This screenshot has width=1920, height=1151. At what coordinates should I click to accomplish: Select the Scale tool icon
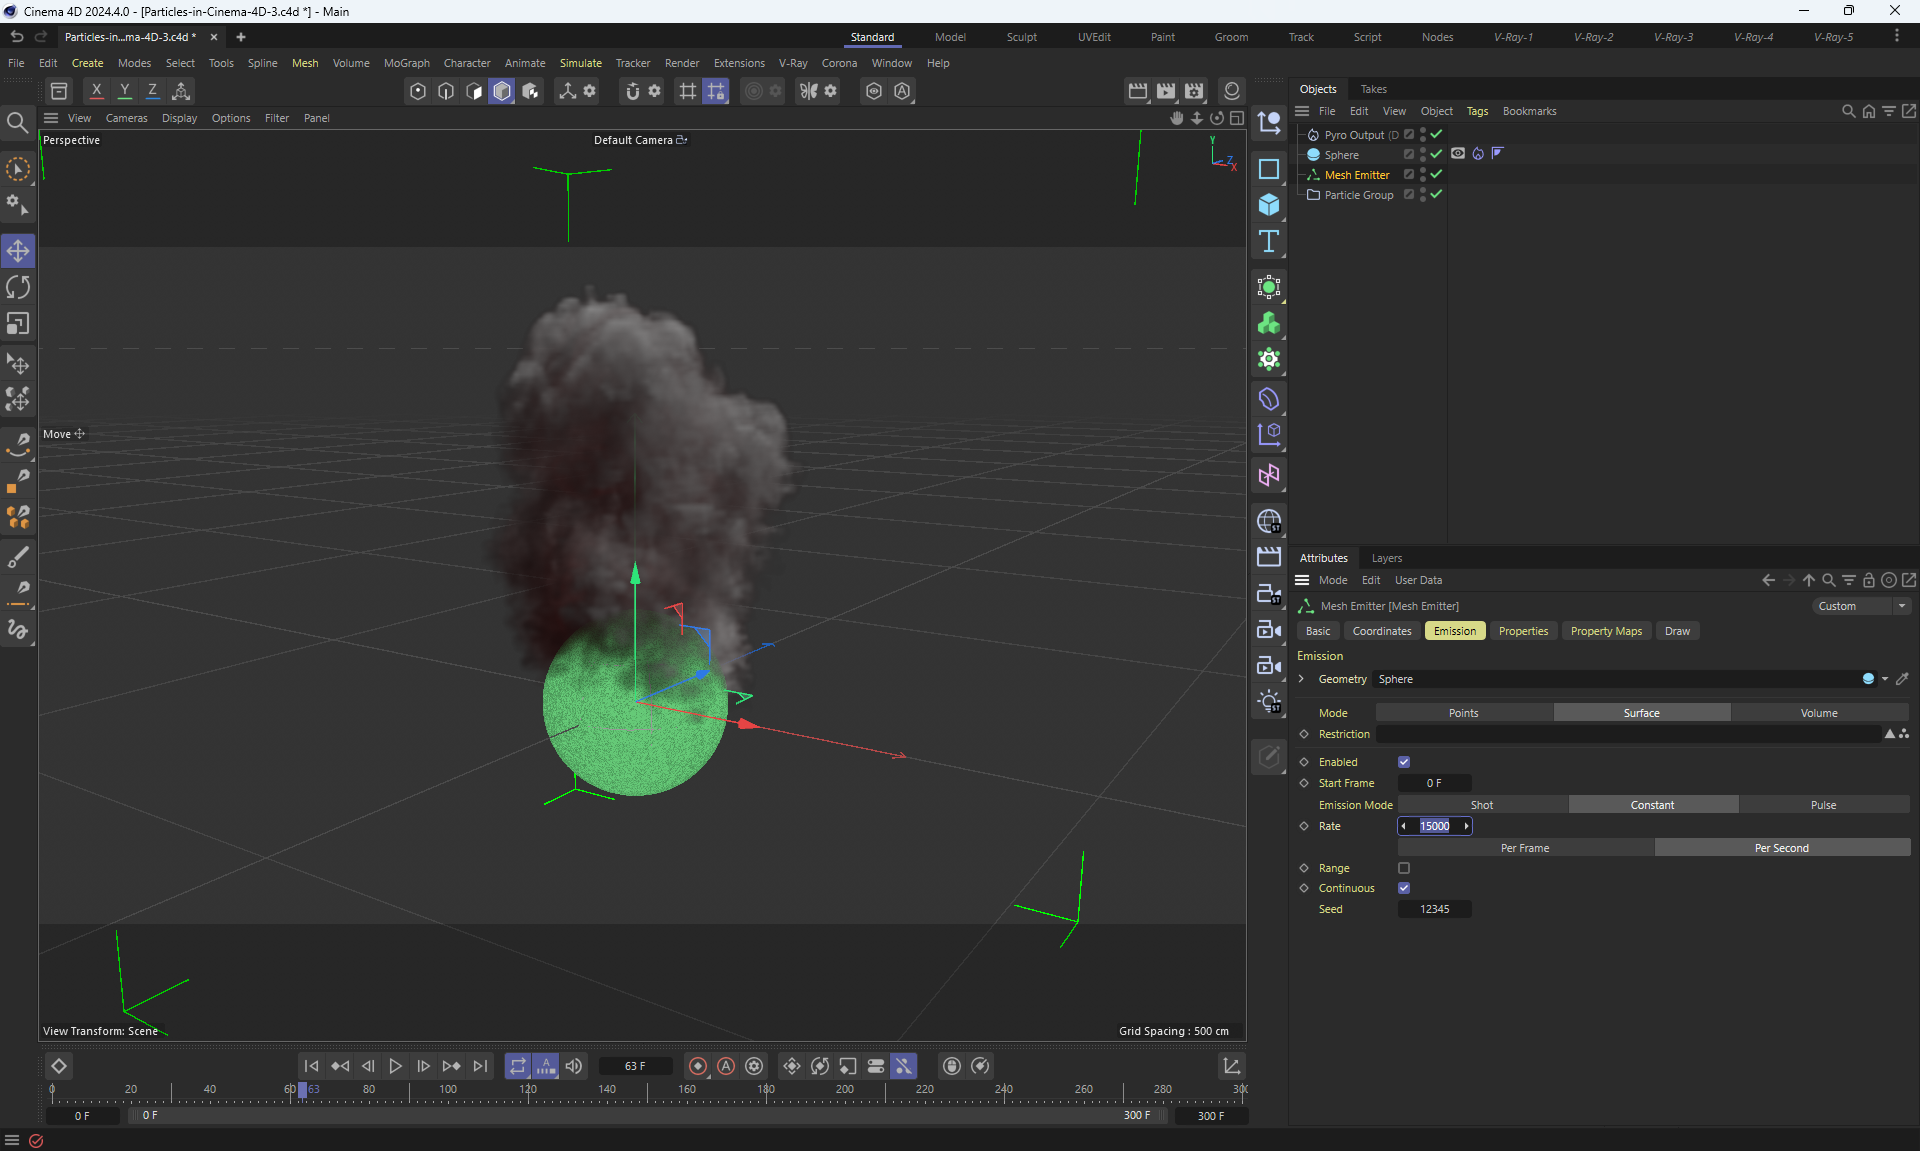(x=18, y=324)
